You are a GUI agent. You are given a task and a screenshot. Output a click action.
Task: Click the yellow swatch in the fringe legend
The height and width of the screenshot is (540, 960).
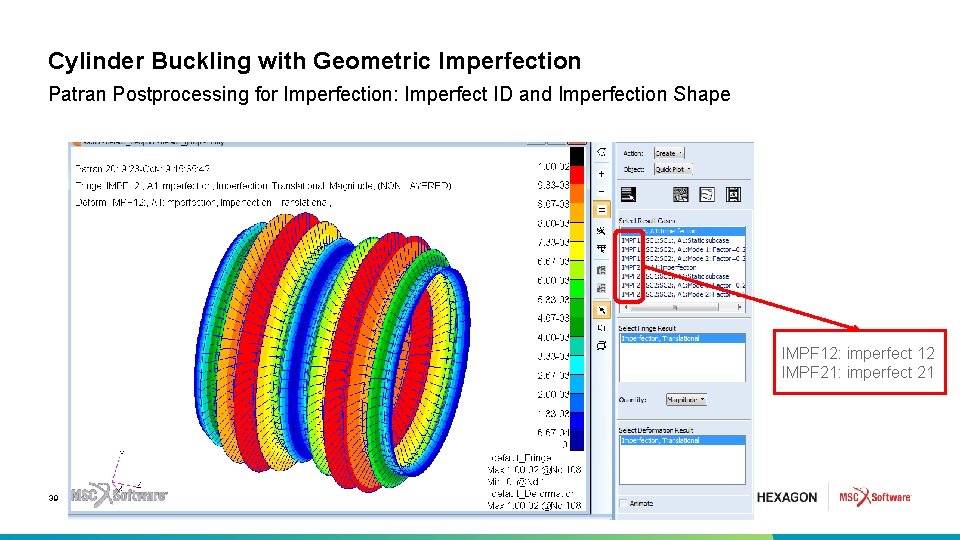click(x=577, y=251)
